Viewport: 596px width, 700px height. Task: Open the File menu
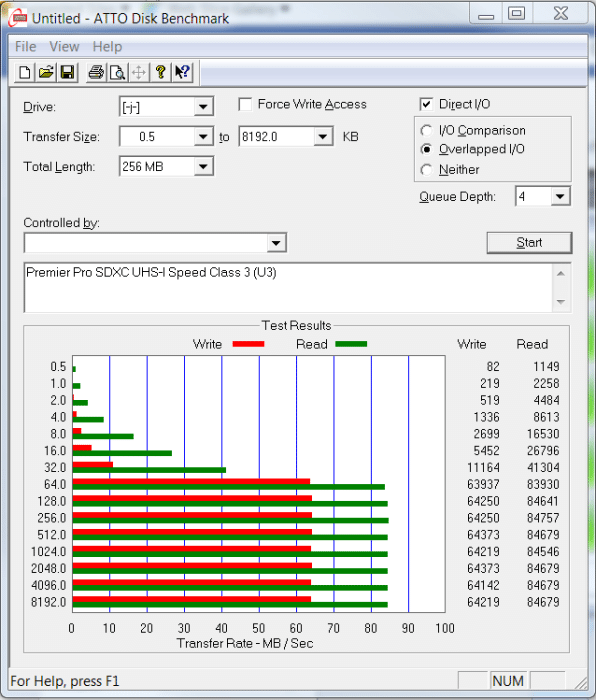(x=25, y=46)
